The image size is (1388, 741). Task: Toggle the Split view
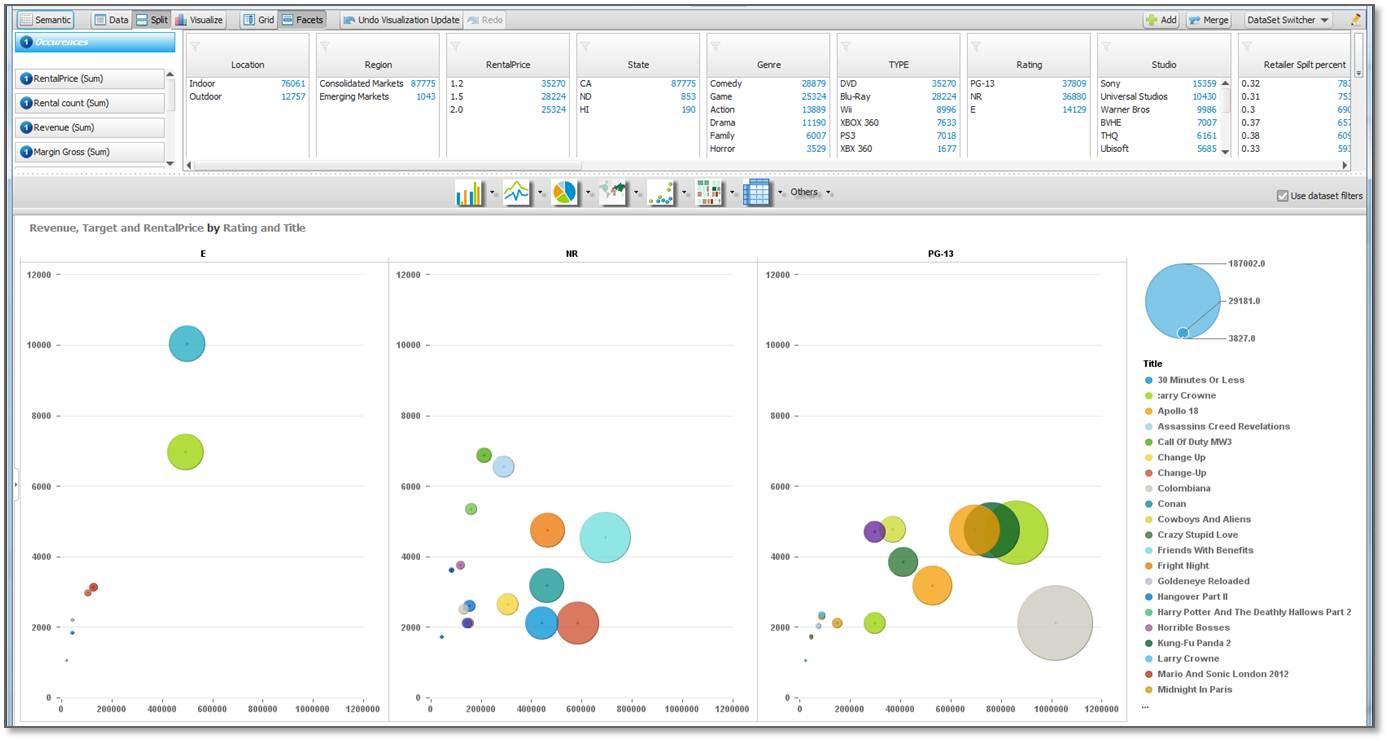click(x=152, y=20)
